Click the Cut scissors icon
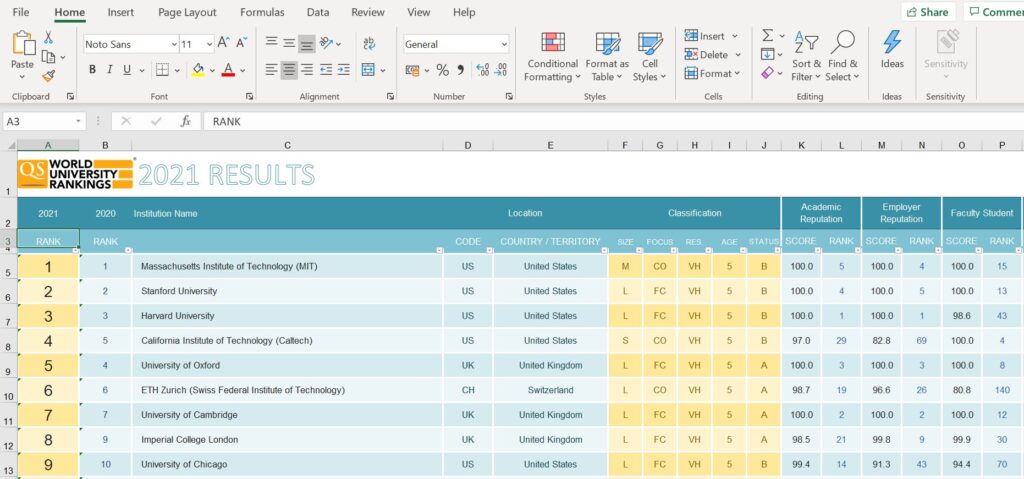Image resolution: width=1024 pixels, height=479 pixels. tap(48, 38)
